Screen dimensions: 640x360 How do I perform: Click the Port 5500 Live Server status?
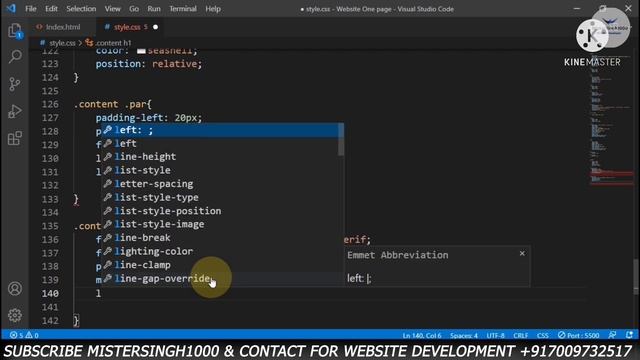578,335
